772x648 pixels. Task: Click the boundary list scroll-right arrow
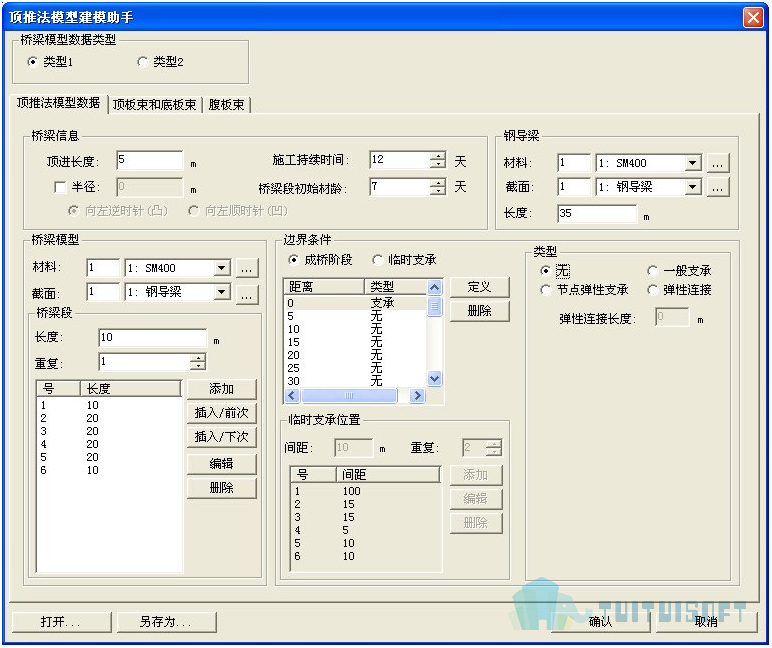pos(418,395)
